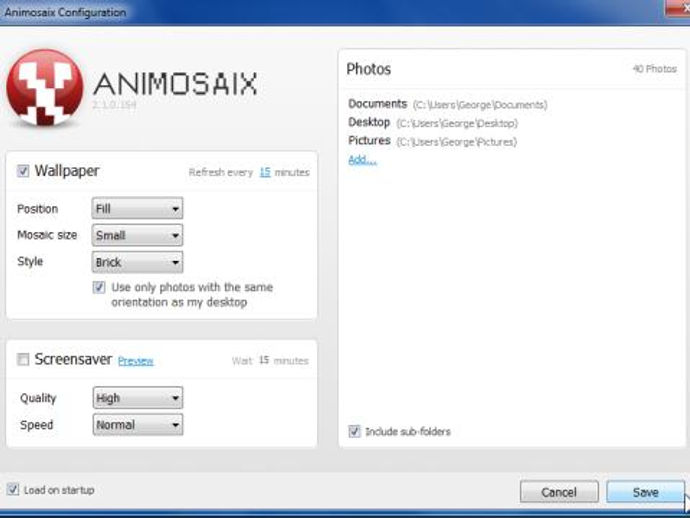Close the Animosaix Configuration window
Image resolution: width=690 pixels, height=518 pixels.
click(x=679, y=8)
